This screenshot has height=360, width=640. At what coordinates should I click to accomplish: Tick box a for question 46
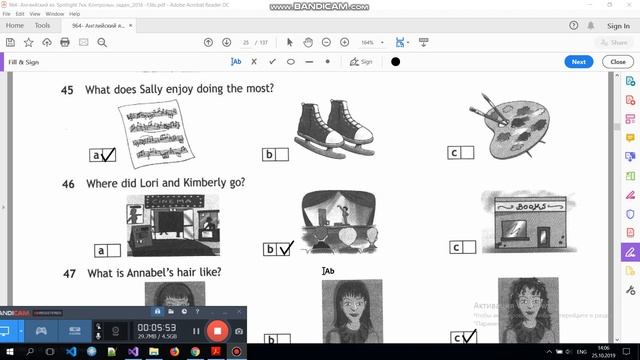tap(114, 250)
